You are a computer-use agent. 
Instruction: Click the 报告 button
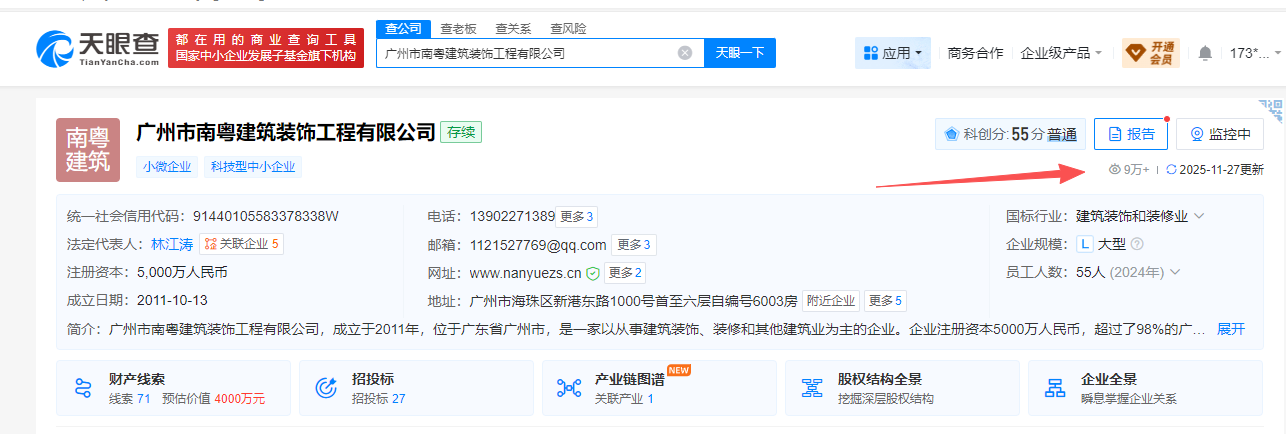pyautogui.click(x=1131, y=134)
